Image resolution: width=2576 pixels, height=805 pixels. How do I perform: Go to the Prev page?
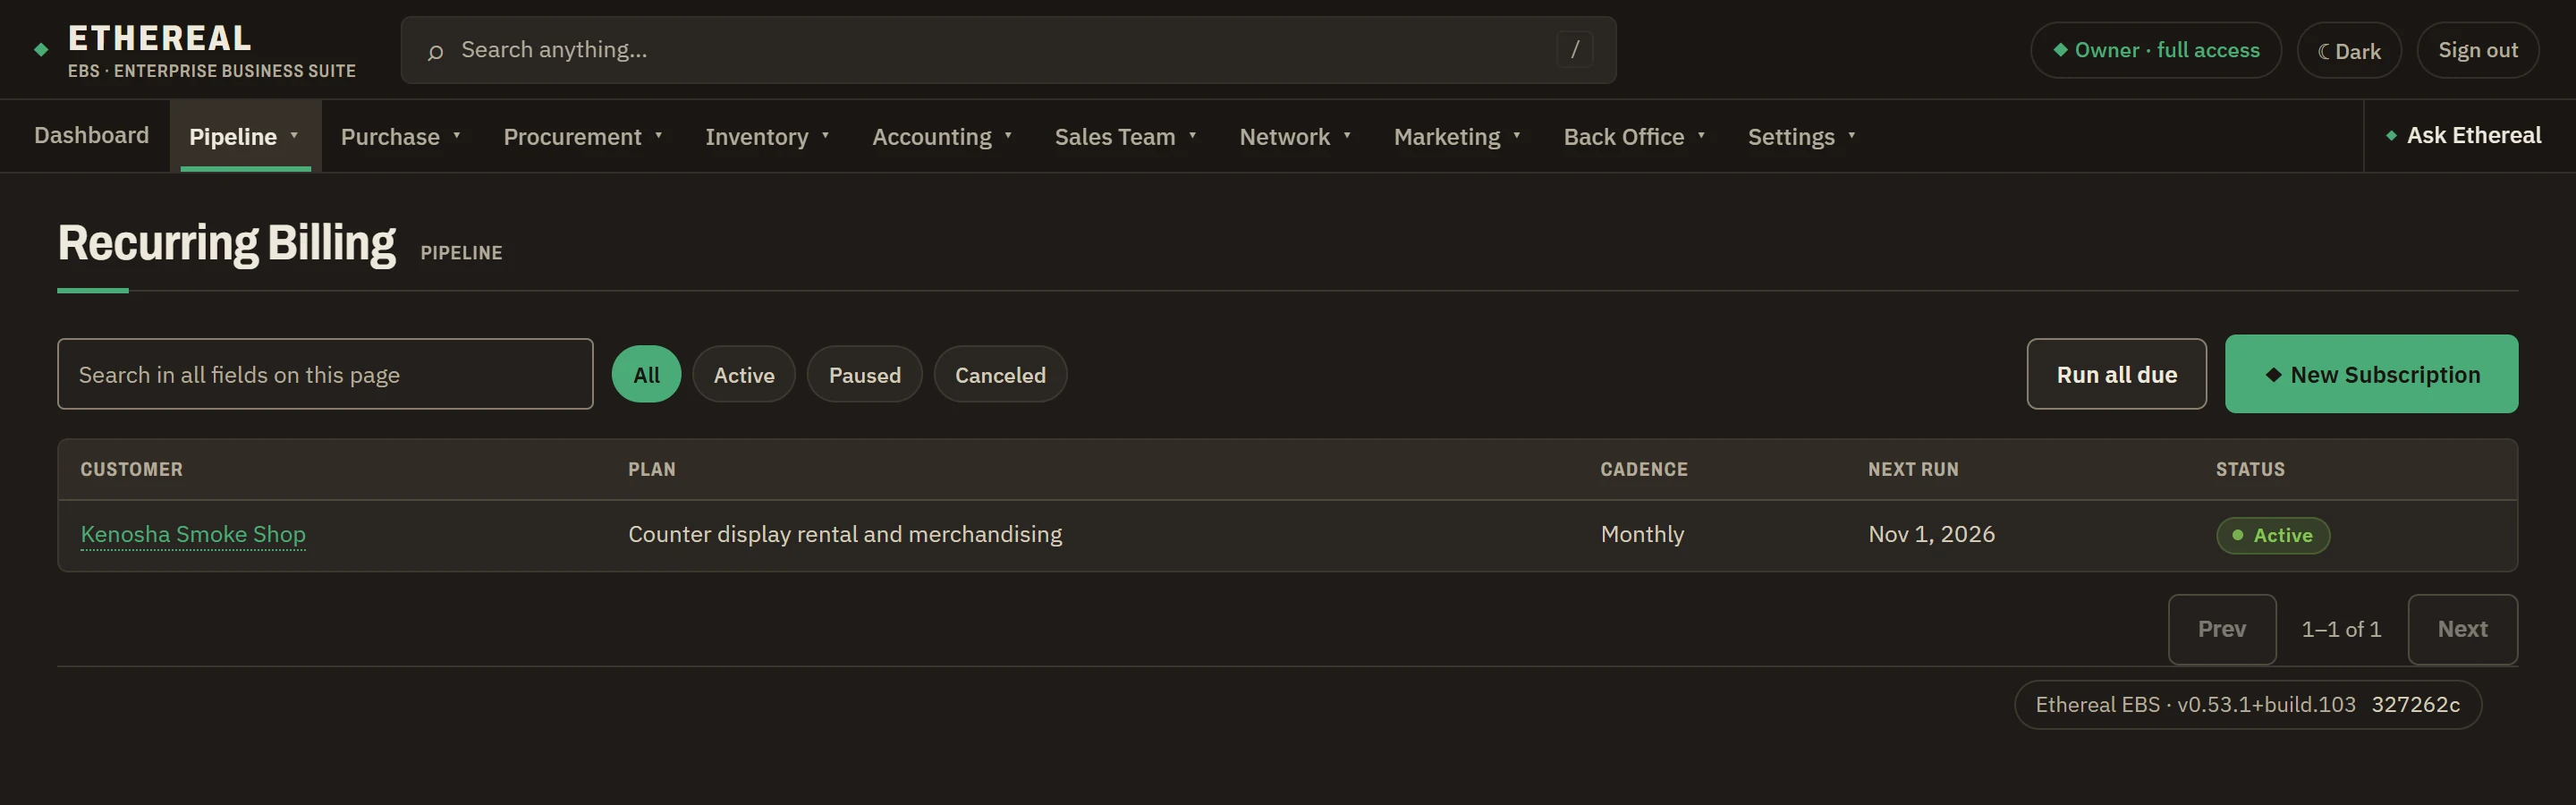click(2221, 629)
